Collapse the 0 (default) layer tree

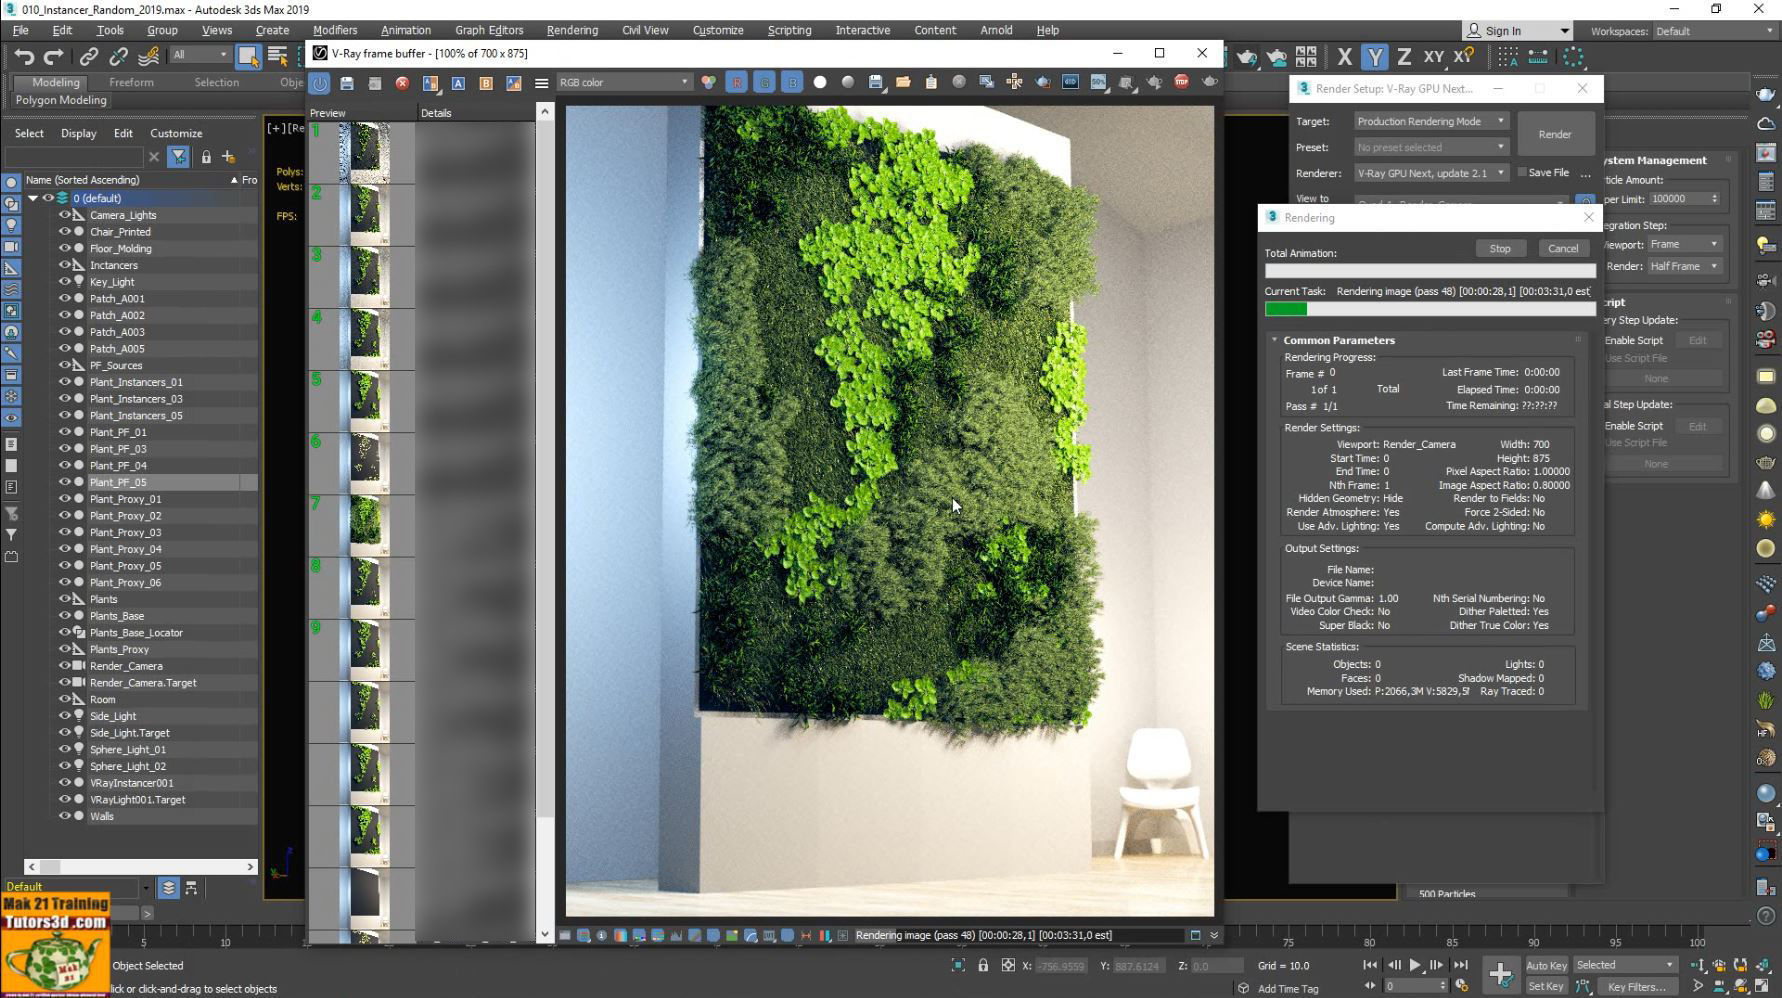[x=33, y=198]
